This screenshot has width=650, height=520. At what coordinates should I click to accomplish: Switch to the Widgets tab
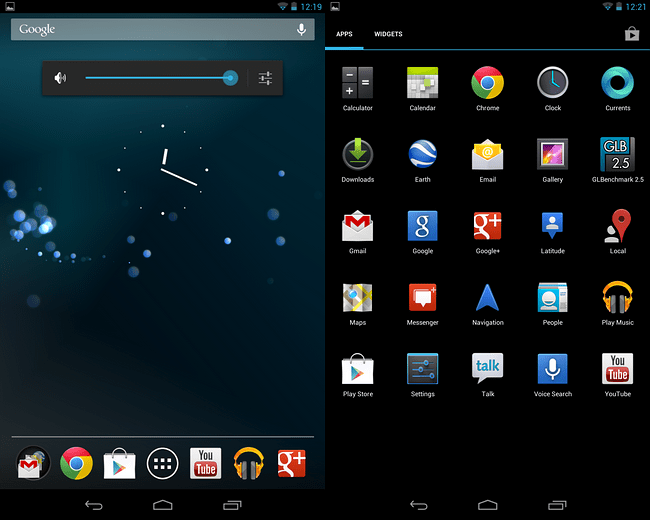(388, 34)
